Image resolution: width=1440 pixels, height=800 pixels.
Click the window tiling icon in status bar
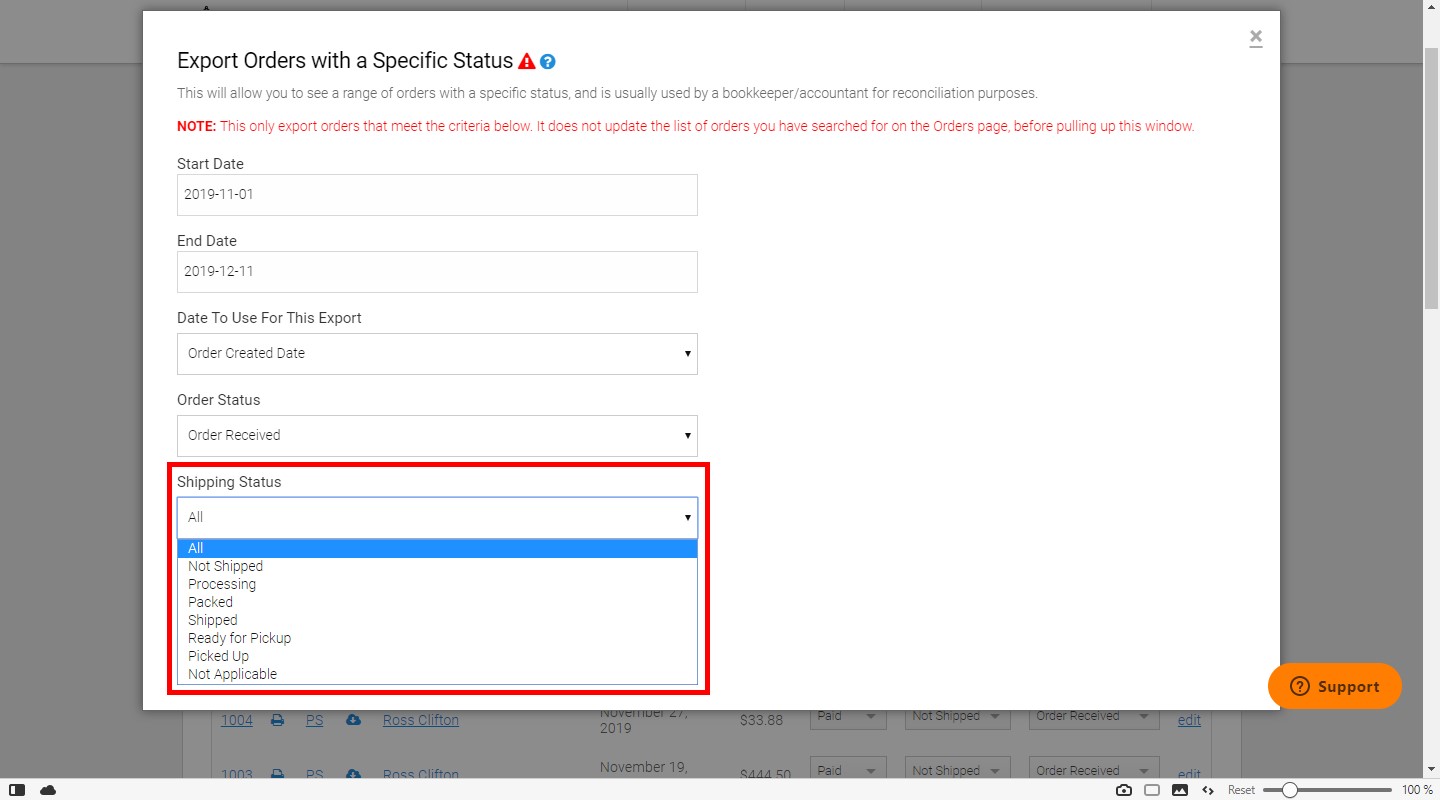click(x=1152, y=790)
